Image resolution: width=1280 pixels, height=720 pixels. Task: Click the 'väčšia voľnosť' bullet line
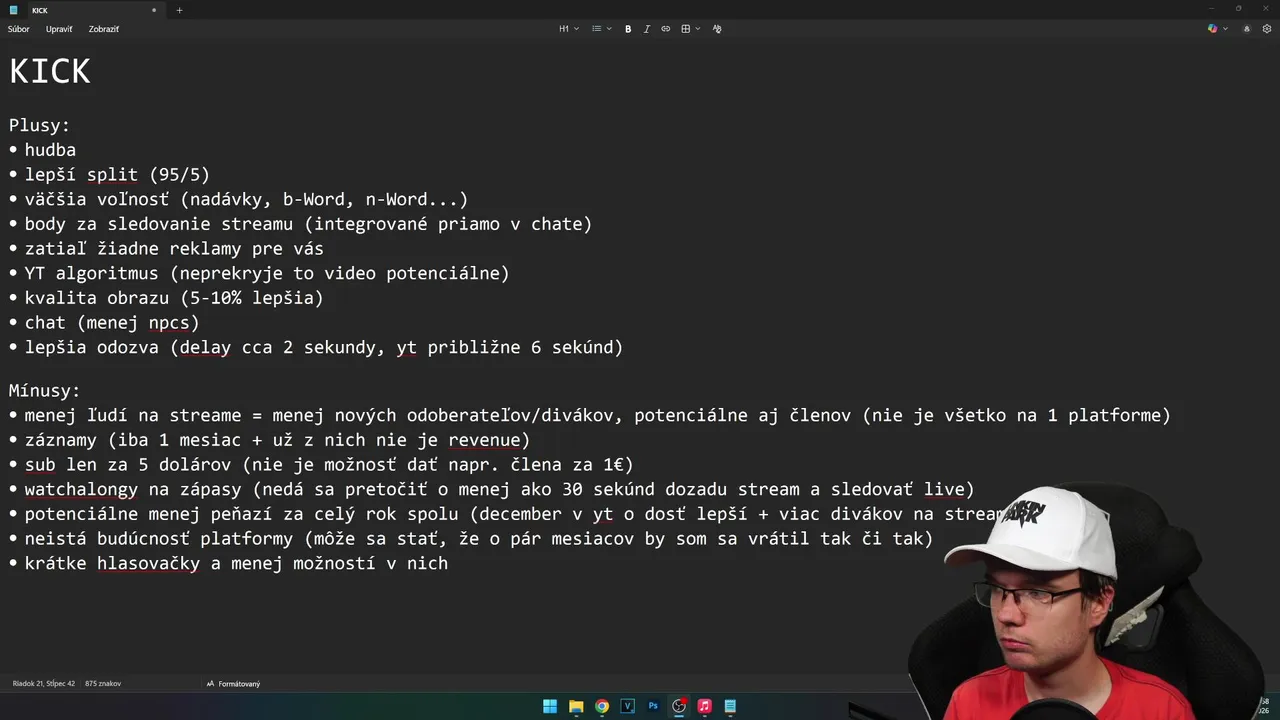point(246,199)
